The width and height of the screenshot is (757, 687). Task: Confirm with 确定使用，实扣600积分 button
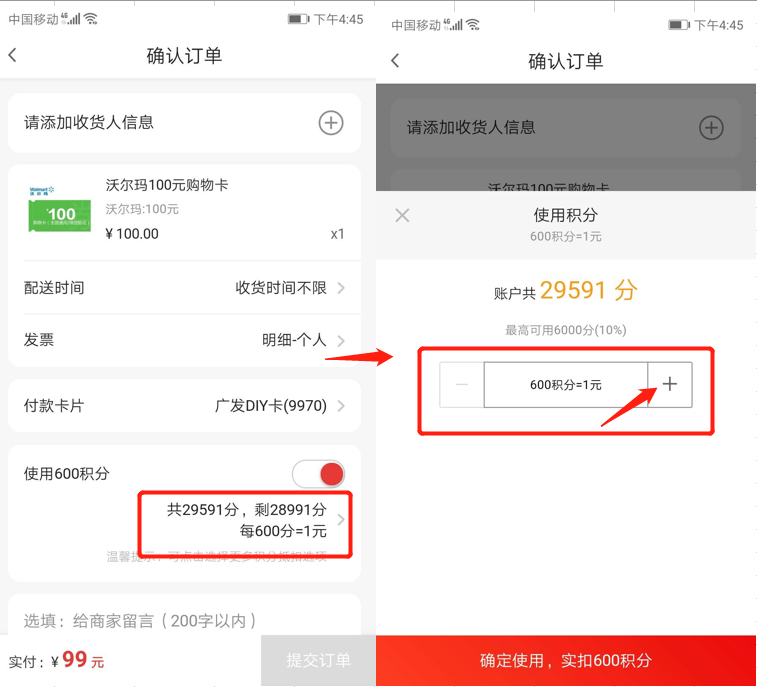(x=566, y=660)
